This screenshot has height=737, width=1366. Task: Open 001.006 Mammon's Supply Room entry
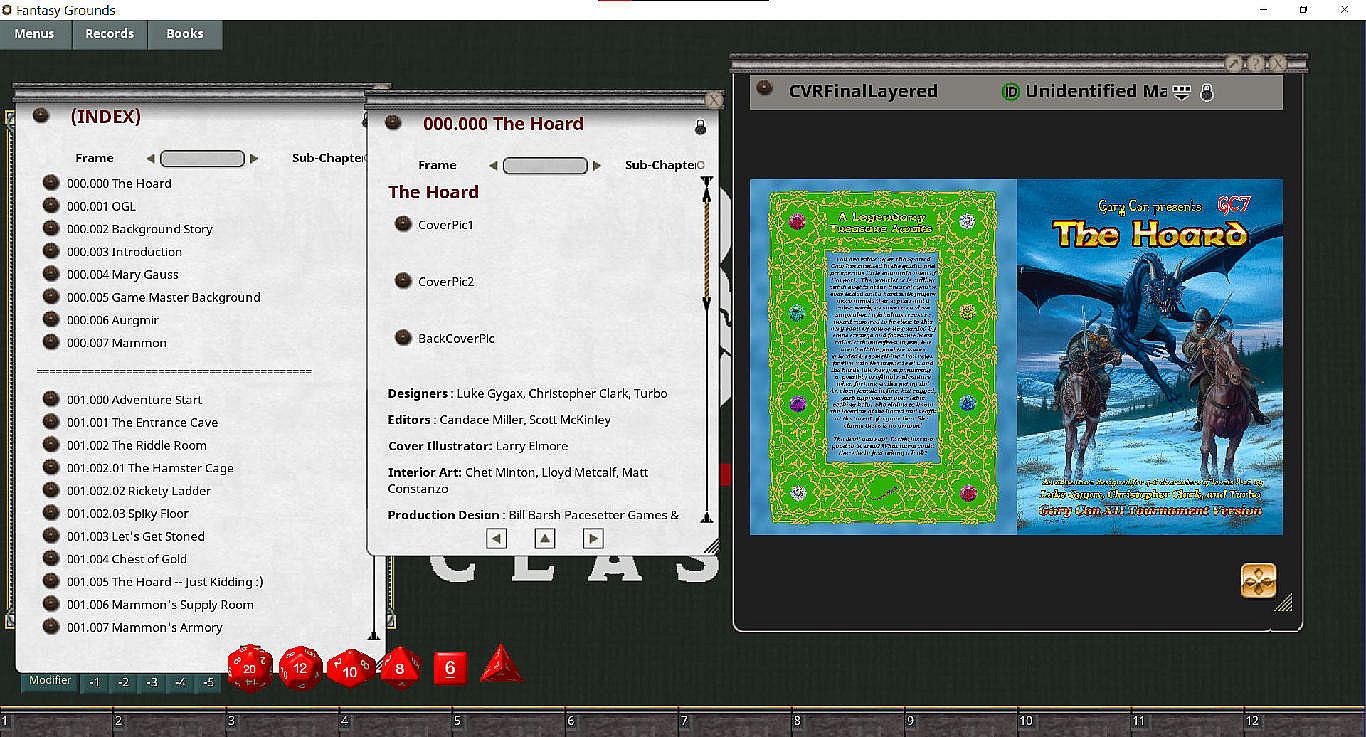[161, 604]
